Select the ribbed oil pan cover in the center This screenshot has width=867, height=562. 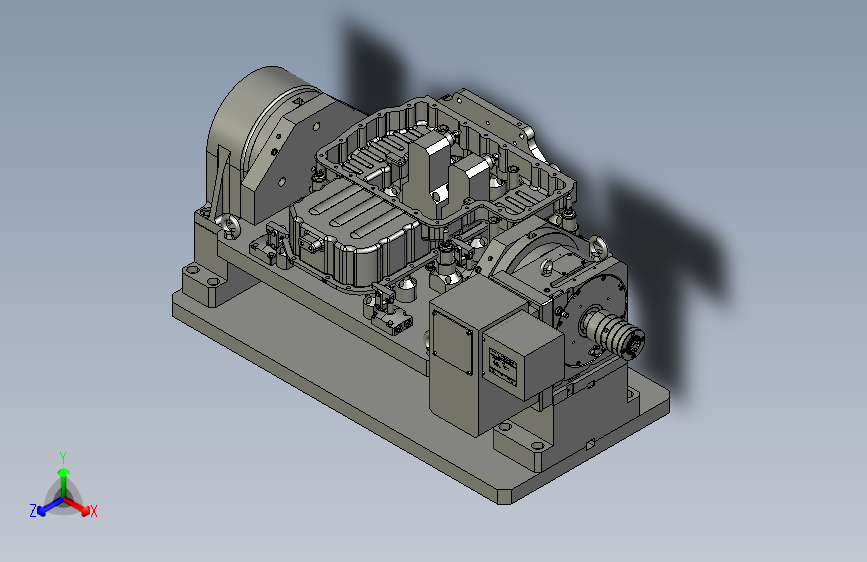(x=358, y=231)
